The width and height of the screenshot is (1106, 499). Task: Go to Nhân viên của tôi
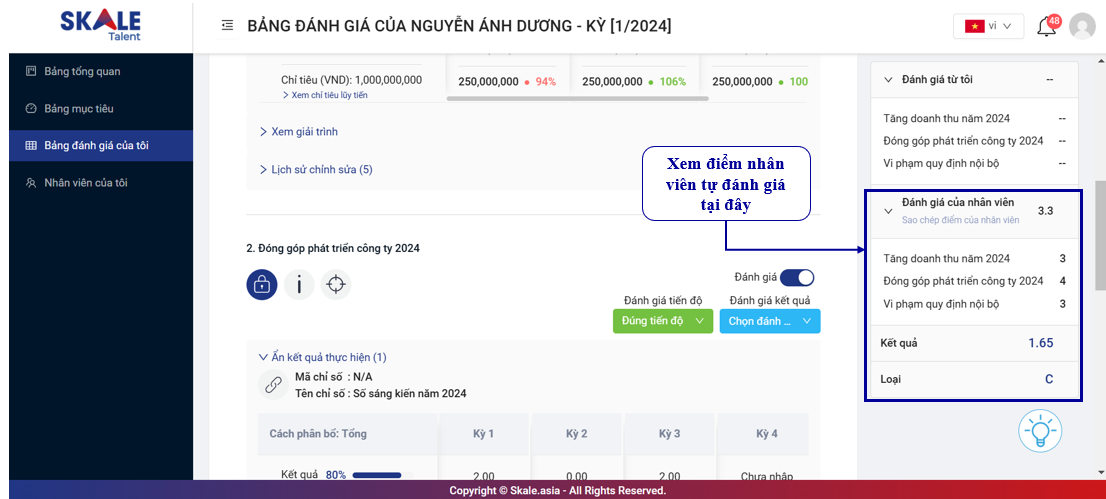pos(85,183)
